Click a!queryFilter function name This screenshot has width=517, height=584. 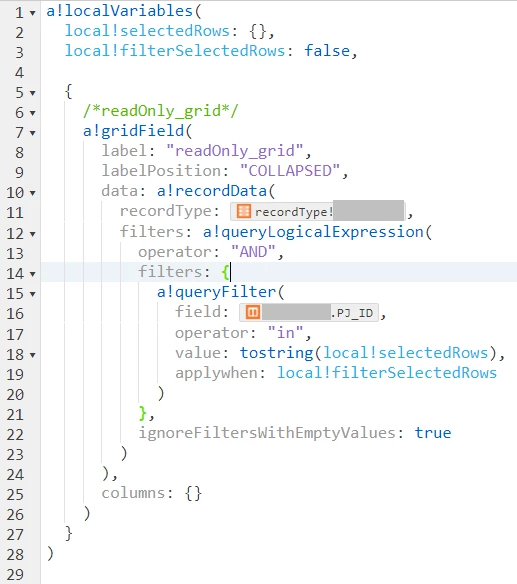tap(216, 292)
